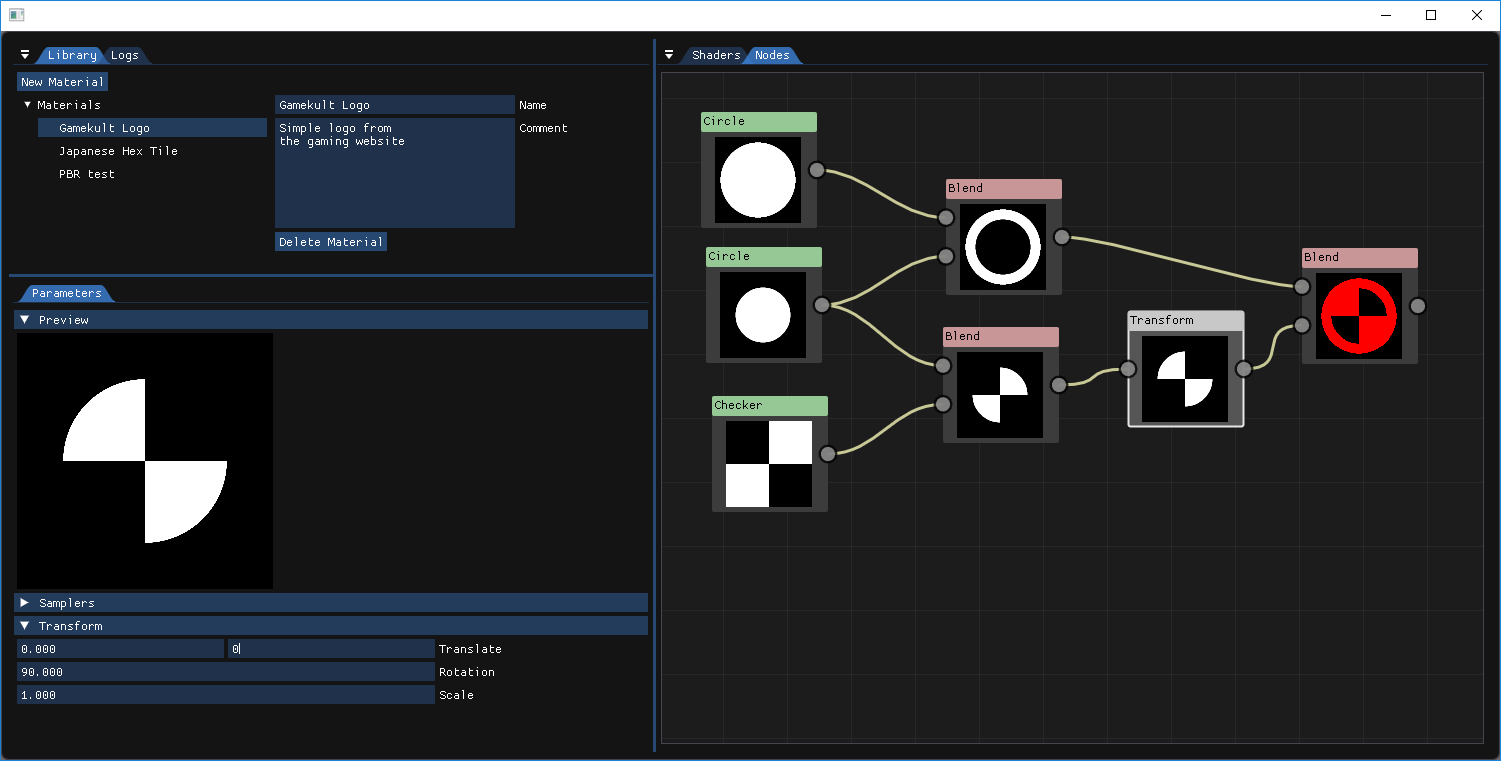This screenshot has height=761, width=1501.
Task: Click the top Circle node output pin
Action: pyautogui.click(x=816, y=170)
